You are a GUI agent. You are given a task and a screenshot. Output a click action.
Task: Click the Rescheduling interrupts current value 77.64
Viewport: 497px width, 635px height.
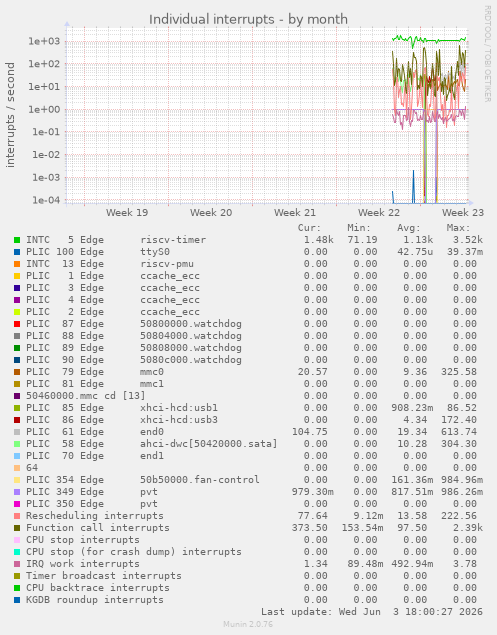click(312, 516)
